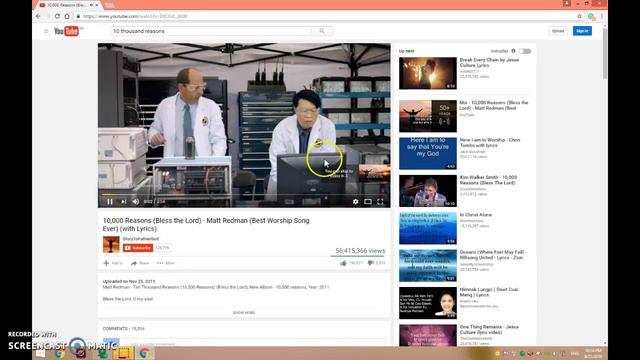Open 'In Christ Alone' video thumbnail
This screenshot has height=360, width=640.
[x=428, y=228]
